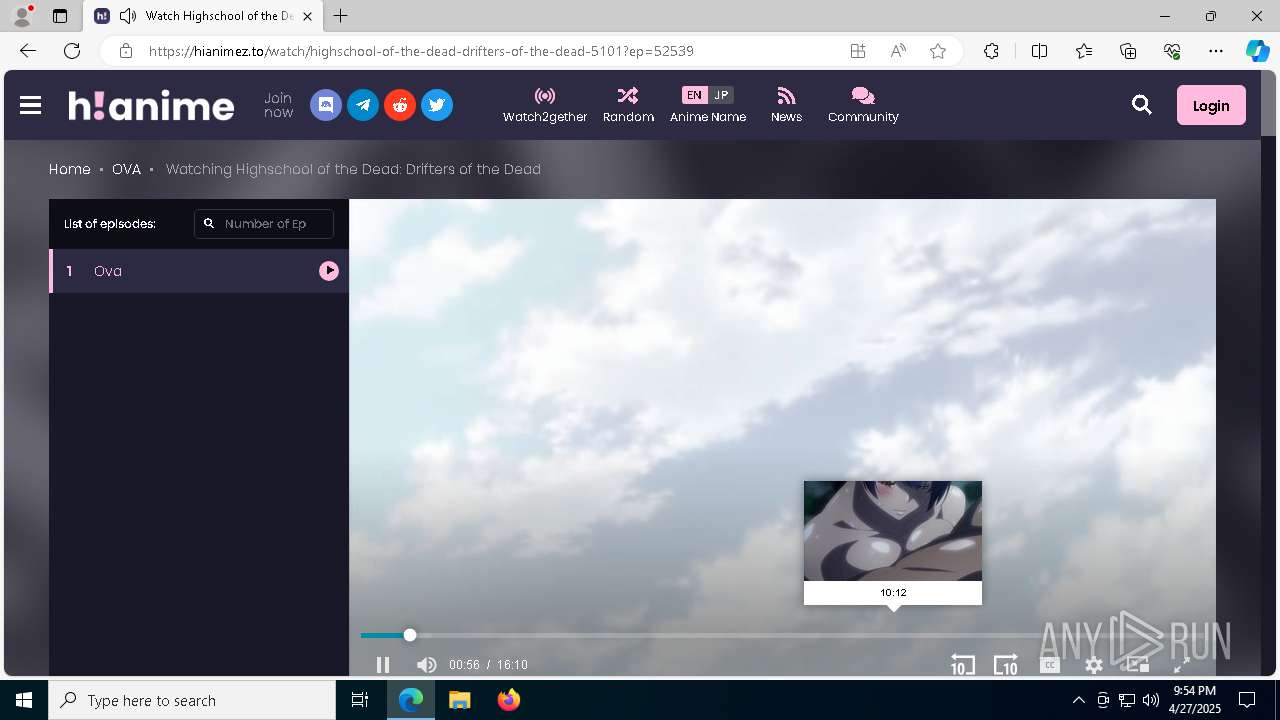Open the Twitter profile icon
The width and height of the screenshot is (1280, 720).
437,105
